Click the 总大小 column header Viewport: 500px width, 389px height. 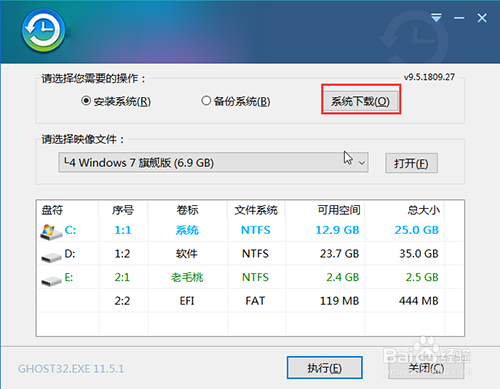[424, 210]
